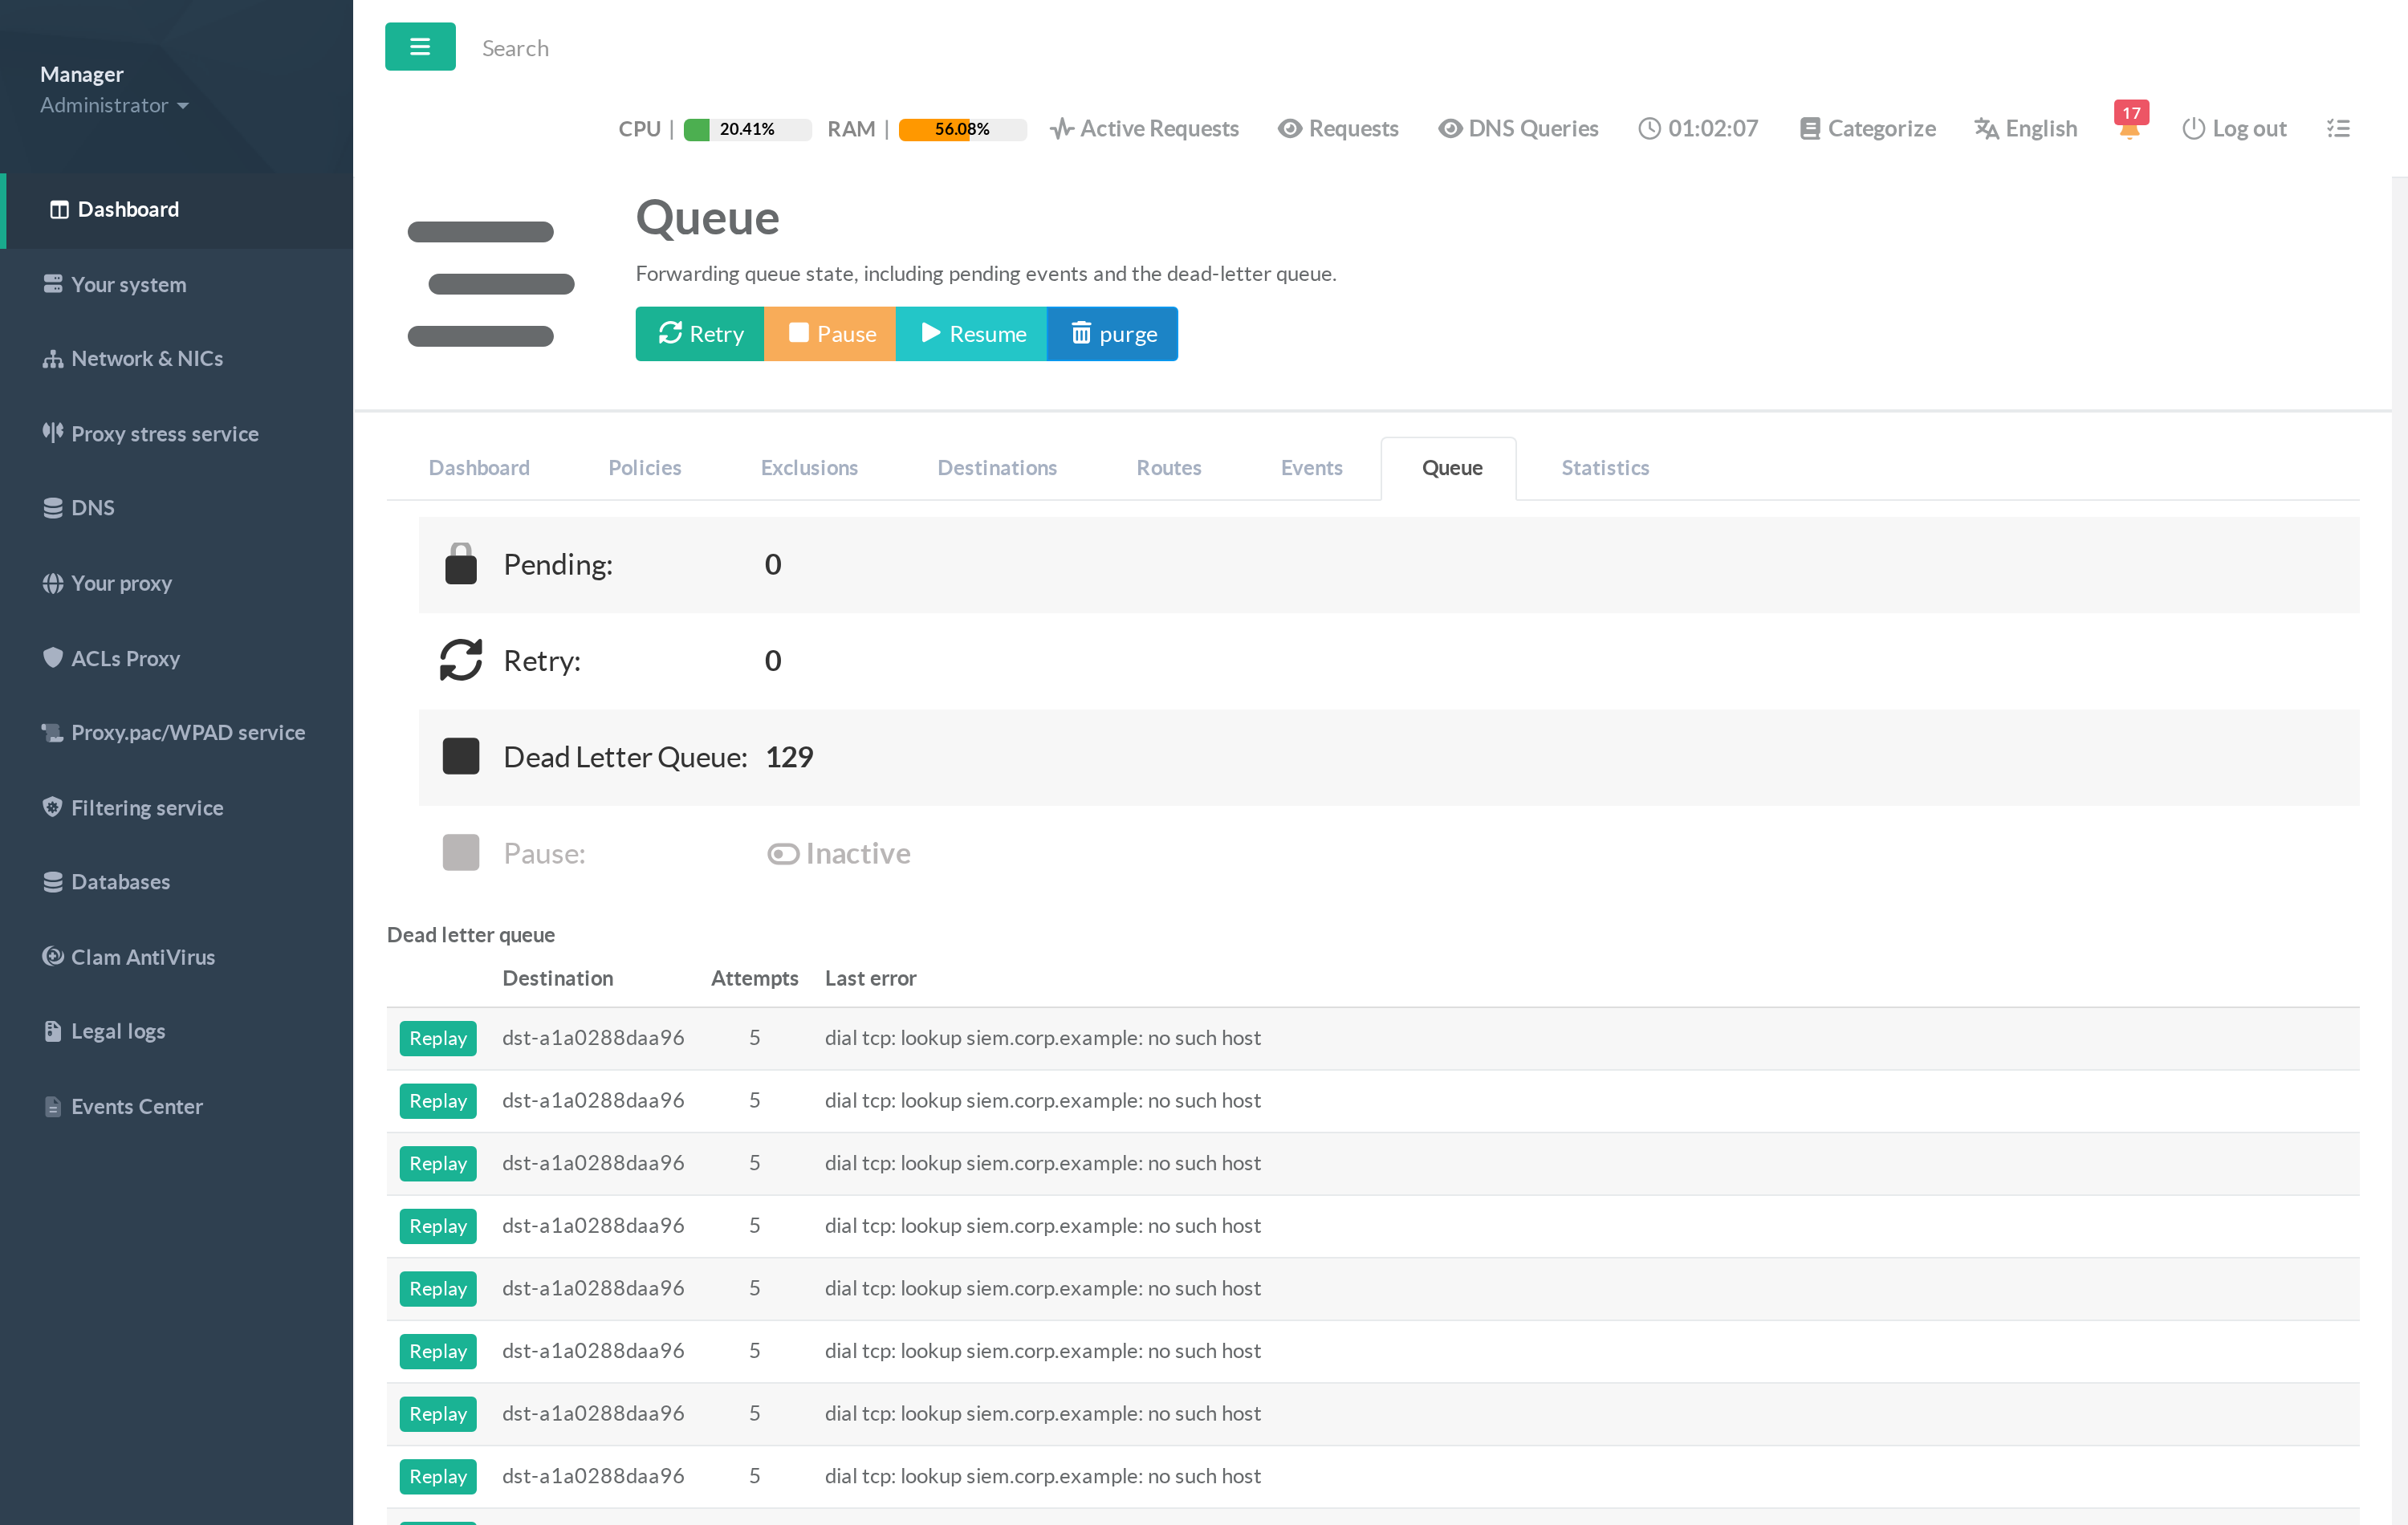Open the Routes tab
Image resolution: width=2408 pixels, height=1525 pixels.
(1168, 467)
